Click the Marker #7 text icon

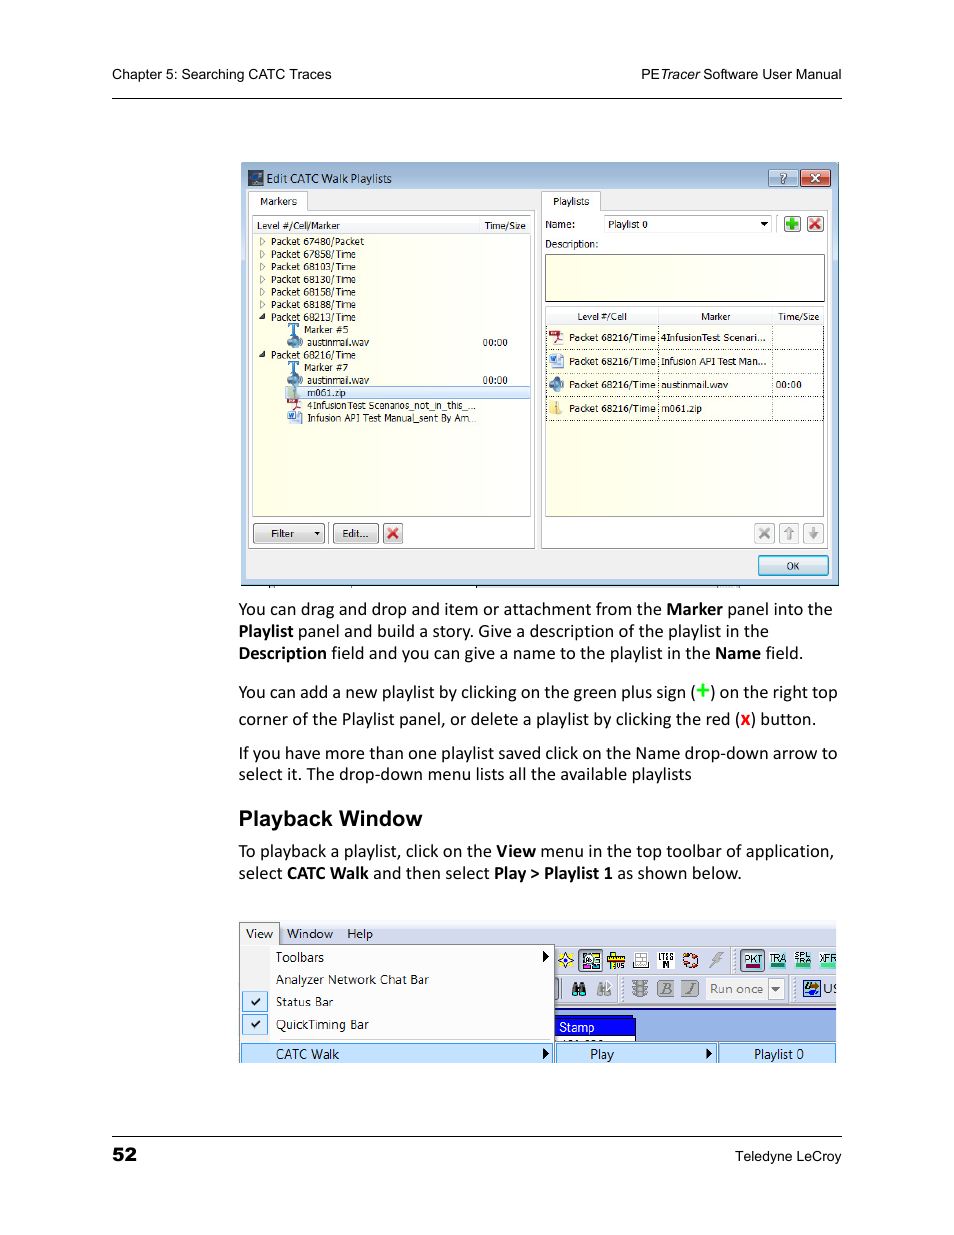[294, 367]
